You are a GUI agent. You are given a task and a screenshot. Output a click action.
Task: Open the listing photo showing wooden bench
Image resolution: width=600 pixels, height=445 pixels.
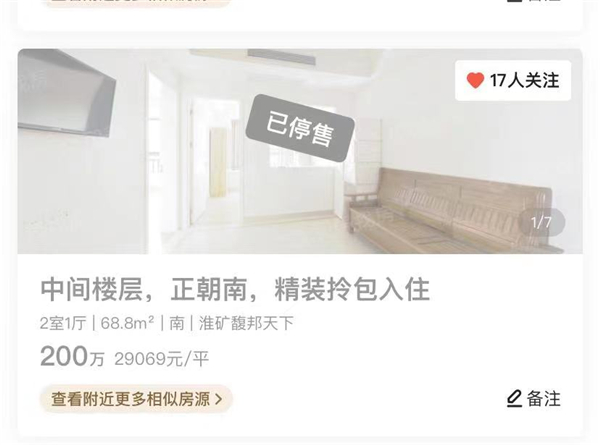(x=300, y=151)
